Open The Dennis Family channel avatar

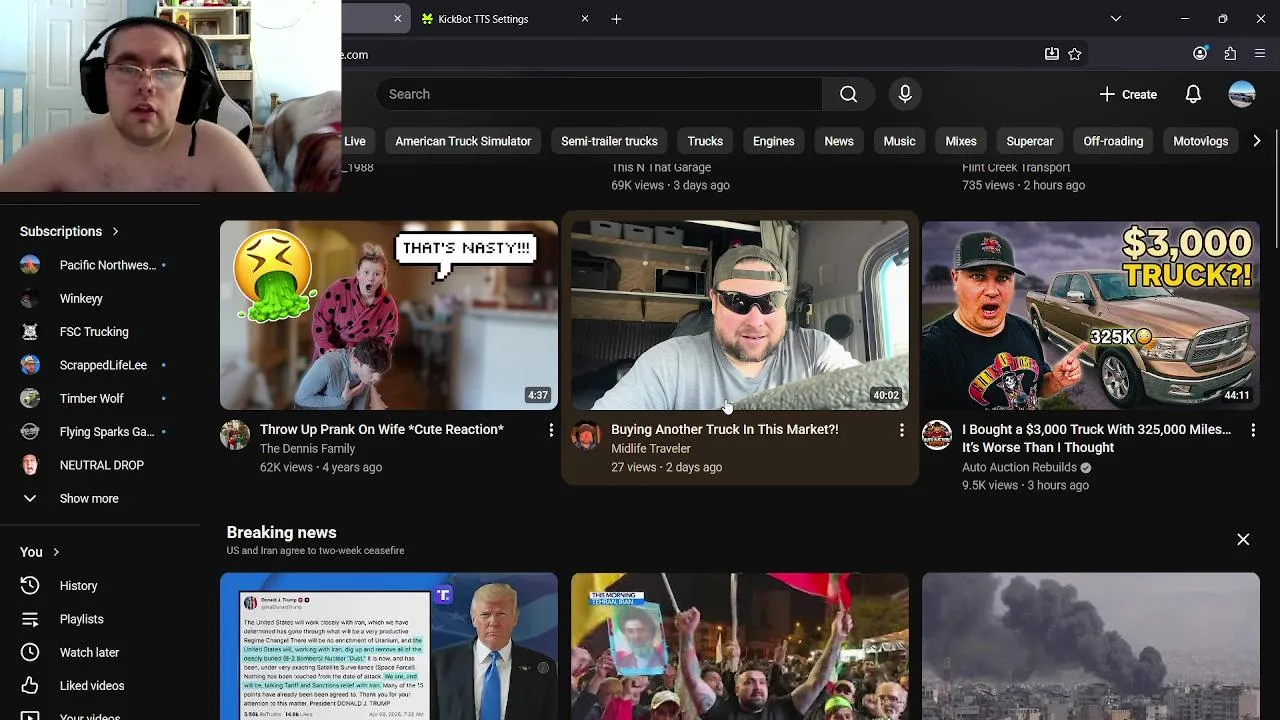point(235,435)
